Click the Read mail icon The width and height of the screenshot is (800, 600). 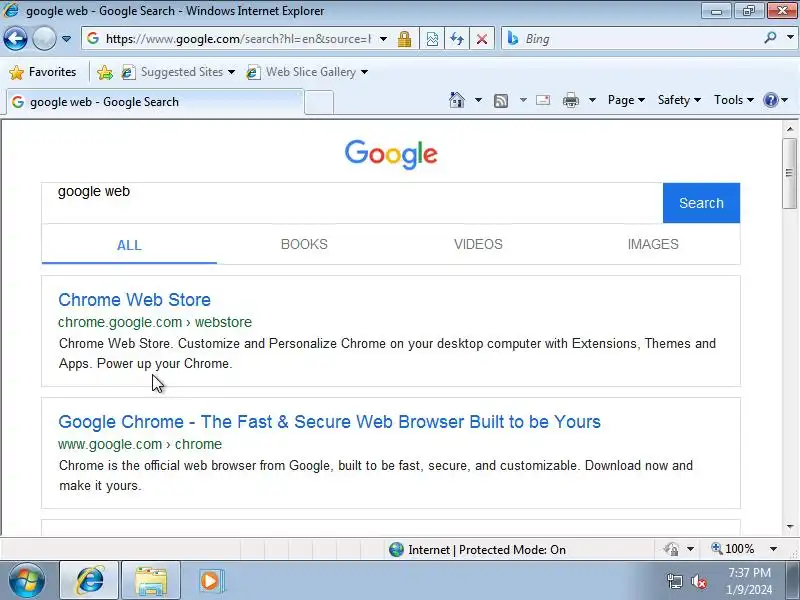tap(543, 100)
